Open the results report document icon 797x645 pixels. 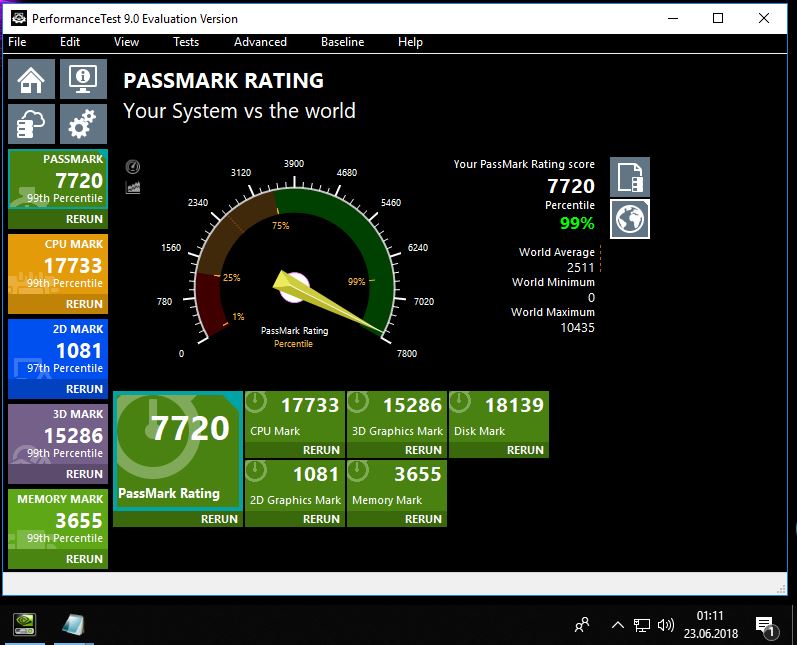click(630, 177)
